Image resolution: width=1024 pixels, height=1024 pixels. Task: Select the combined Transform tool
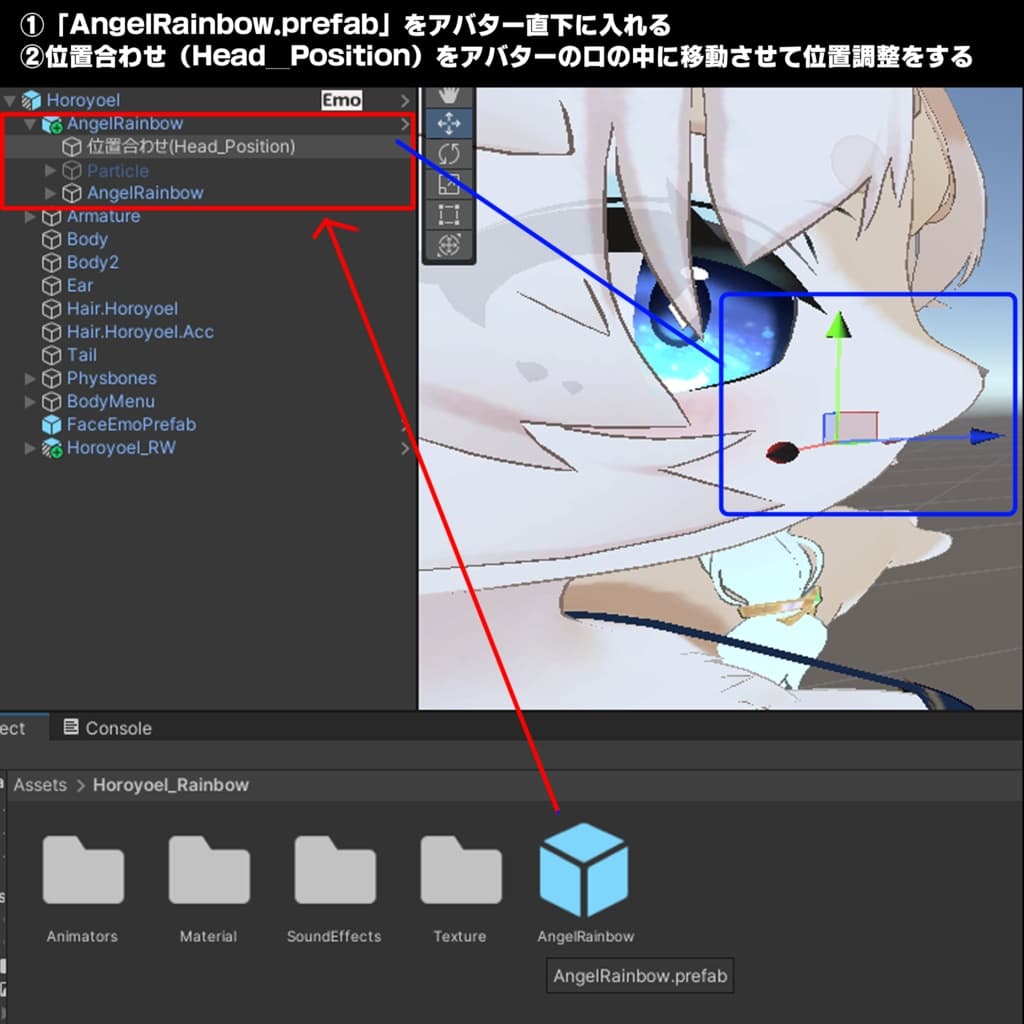point(449,245)
